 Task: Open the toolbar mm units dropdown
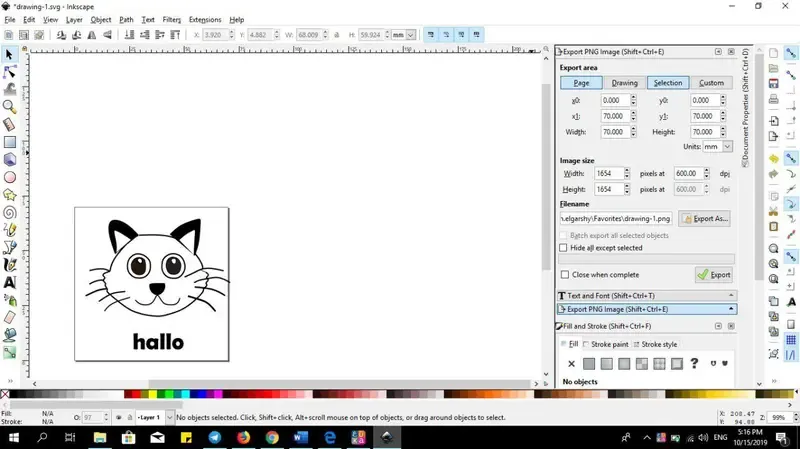[404, 34]
